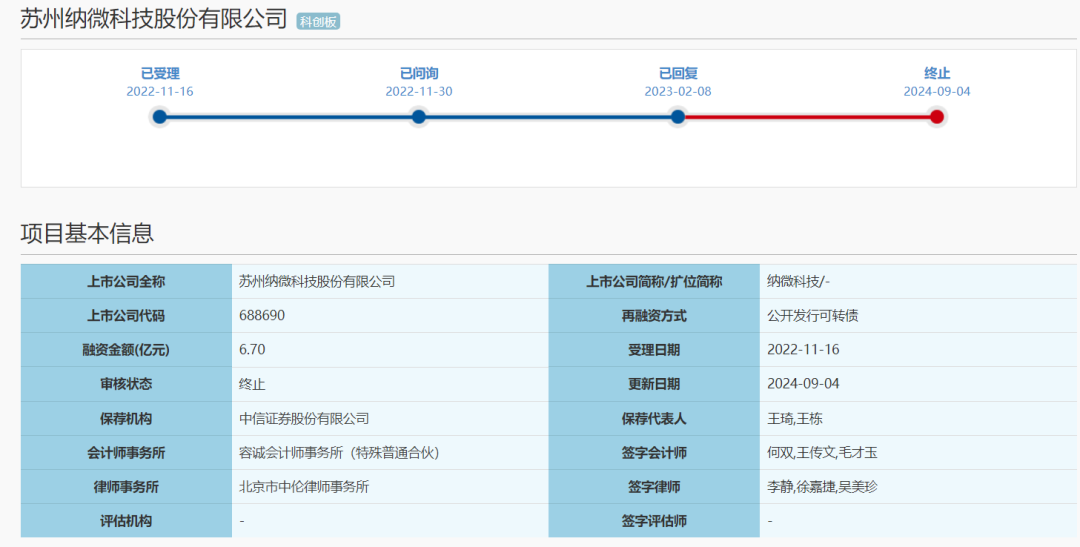1080x547 pixels.
Task: Click the company name heading at page top
Action: (x=154, y=19)
